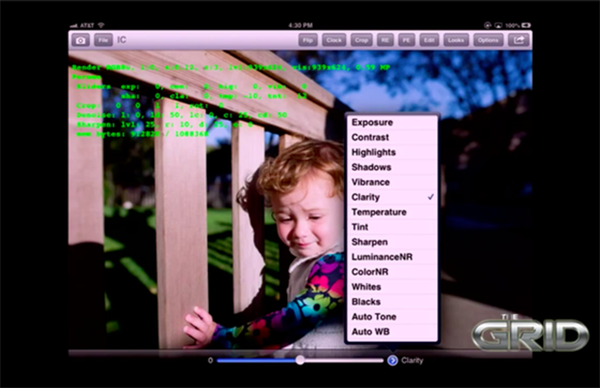Choose Exposure from the adjustment list
This screenshot has height=388, width=600.
pos(392,122)
